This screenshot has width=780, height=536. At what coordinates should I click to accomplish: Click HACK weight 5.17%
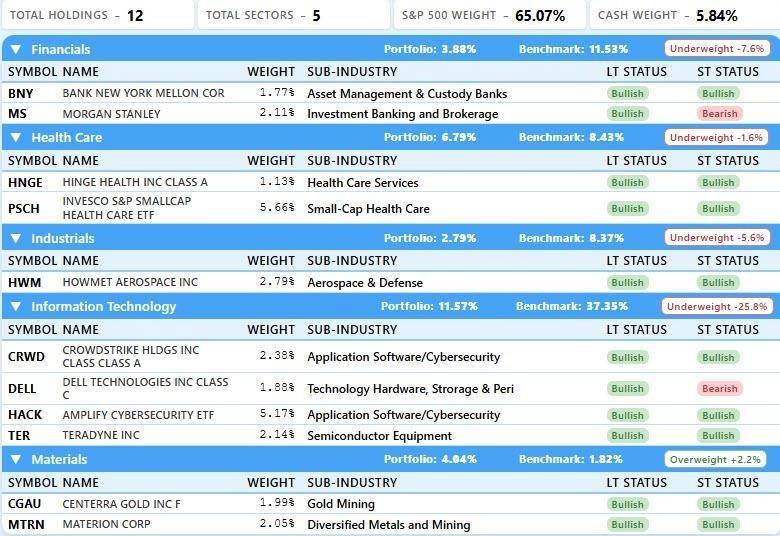click(x=277, y=413)
